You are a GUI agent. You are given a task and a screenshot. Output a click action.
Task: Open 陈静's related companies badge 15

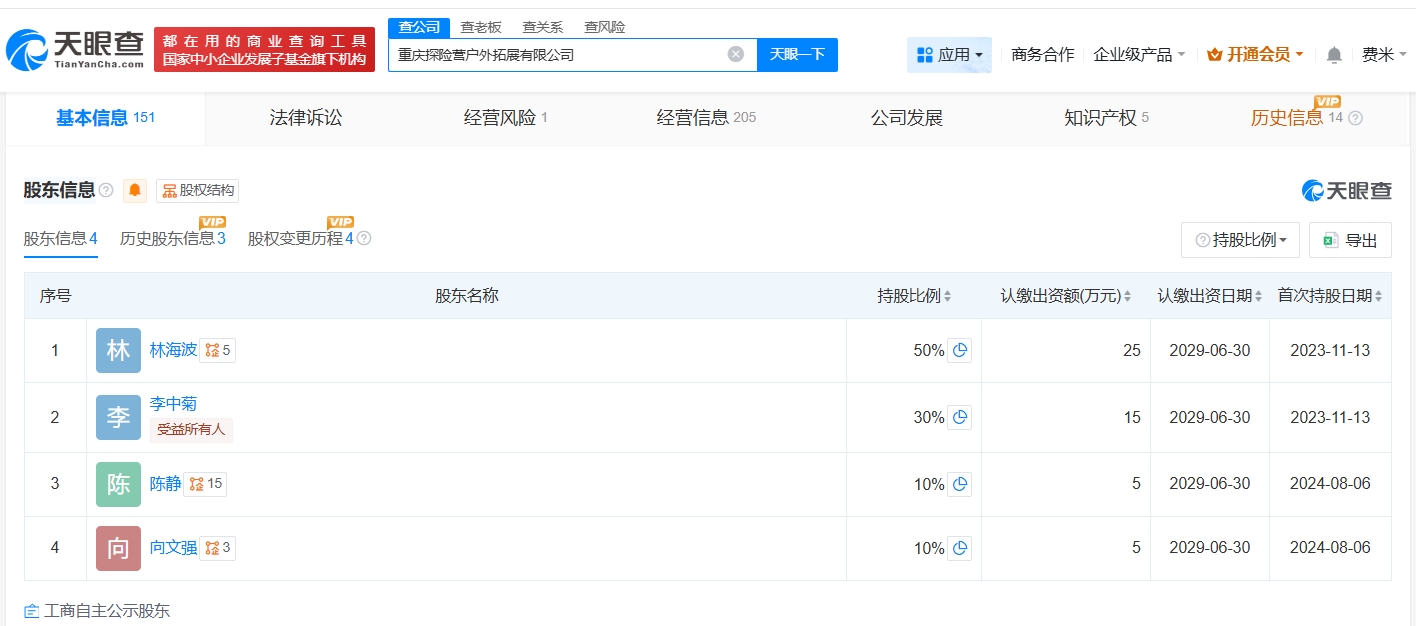[x=206, y=484]
